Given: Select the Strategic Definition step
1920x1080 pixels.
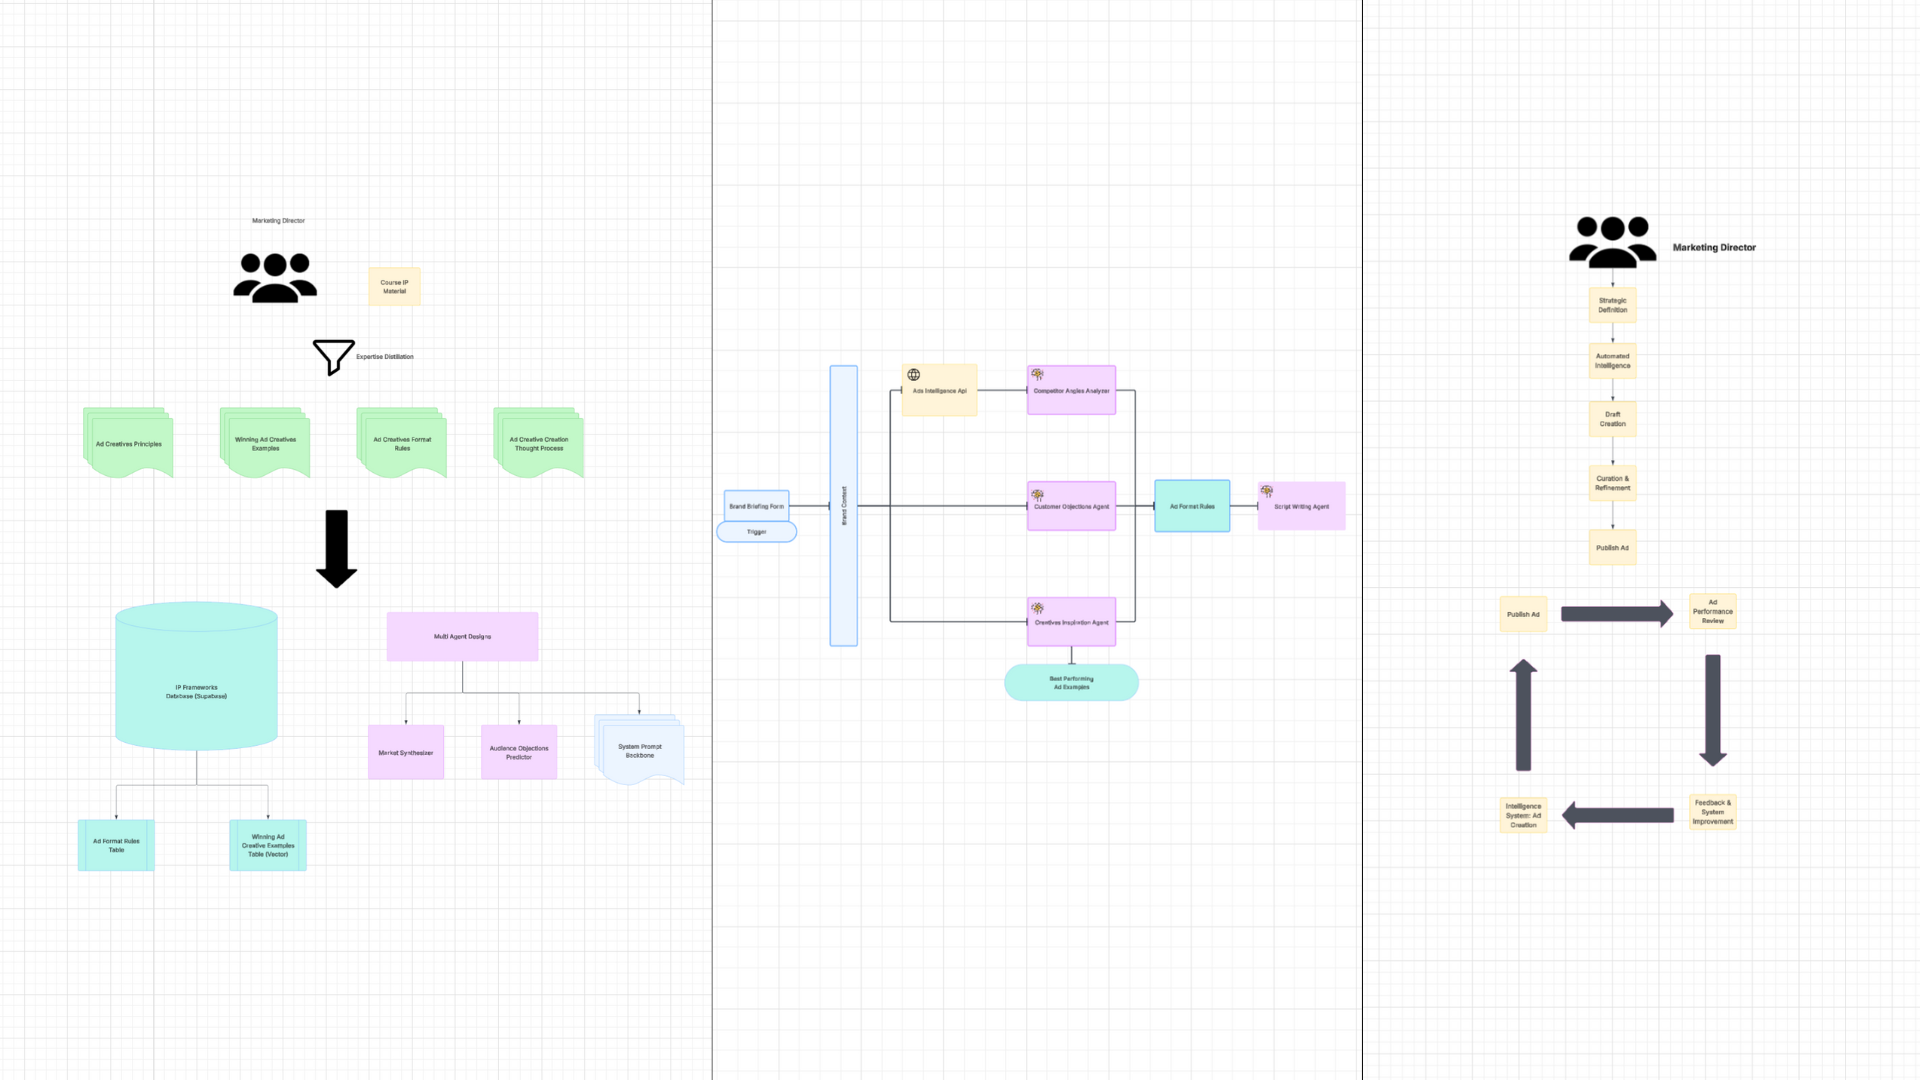Looking at the screenshot, I should [1612, 305].
